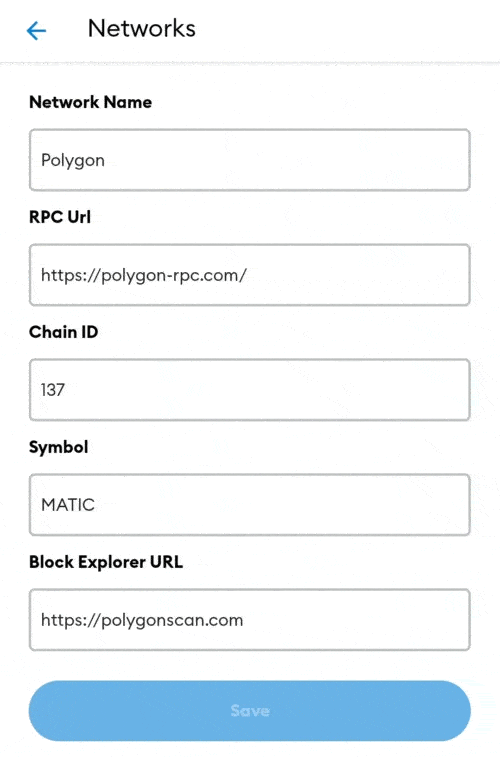This screenshot has width=500, height=757.
Task: Click on the Polygon text value
Action: pos(73,160)
